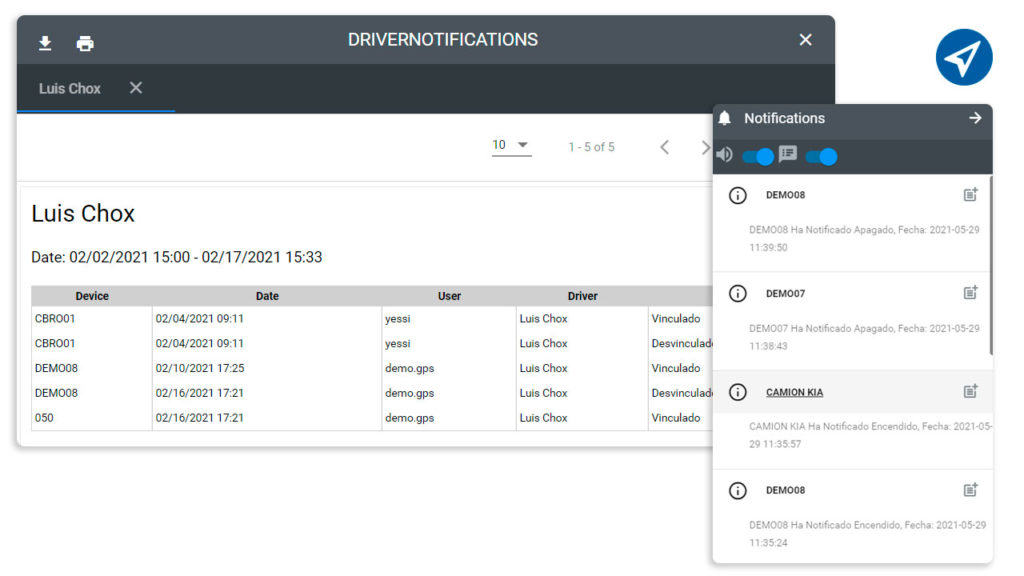The image size is (1024, 576).
Task: Click the notifications panel scrollbar
Action: [991, 265]
